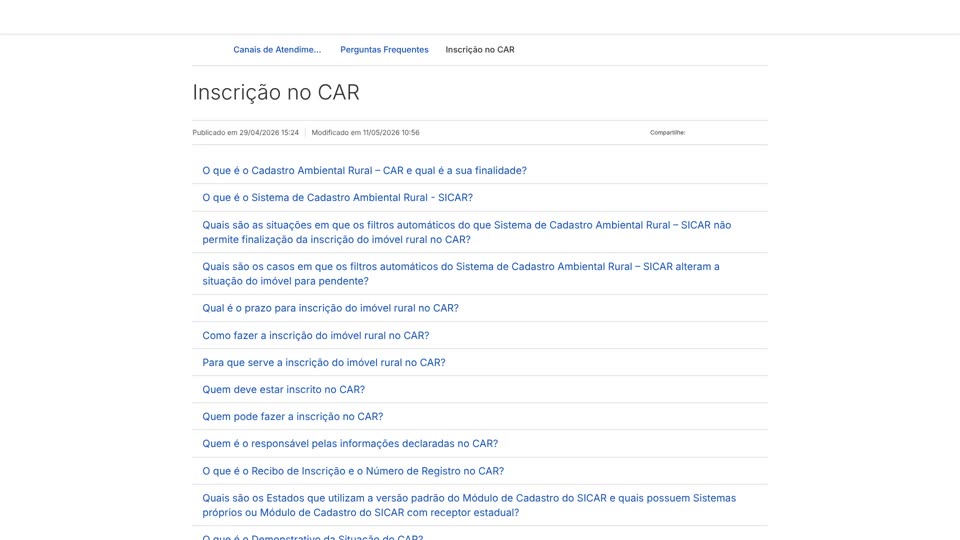Open "O que é o Demonstrativo da Situação do CAR?"
The image size is (960, 540).
[x=312, y=536]
